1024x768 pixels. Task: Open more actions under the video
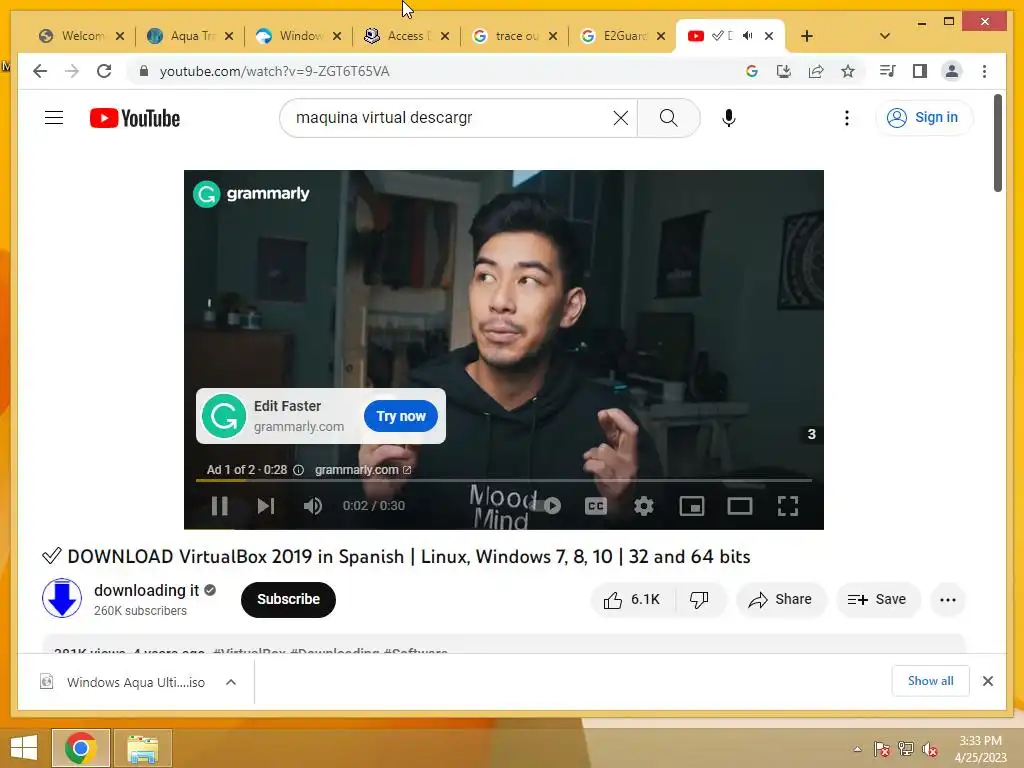tap(948, 600)
